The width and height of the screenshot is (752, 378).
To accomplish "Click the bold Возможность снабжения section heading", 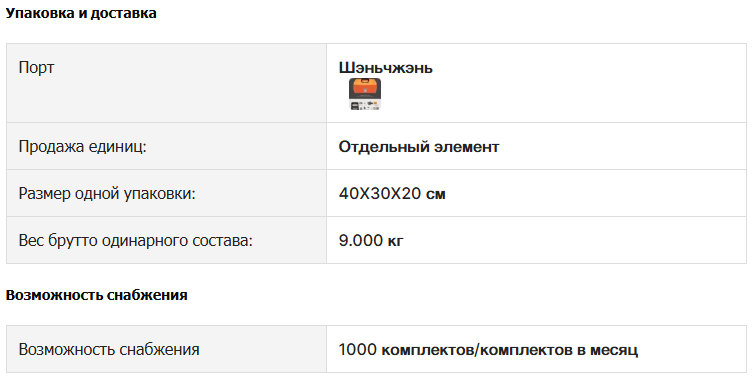I will (x=96, y=295).
